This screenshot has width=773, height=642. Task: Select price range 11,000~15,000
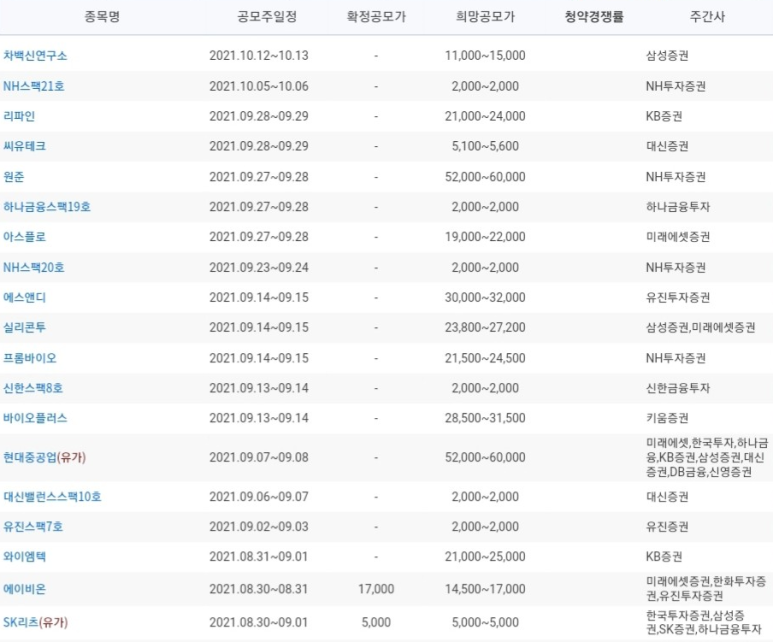pyautogui.click(x=485, y=55)
